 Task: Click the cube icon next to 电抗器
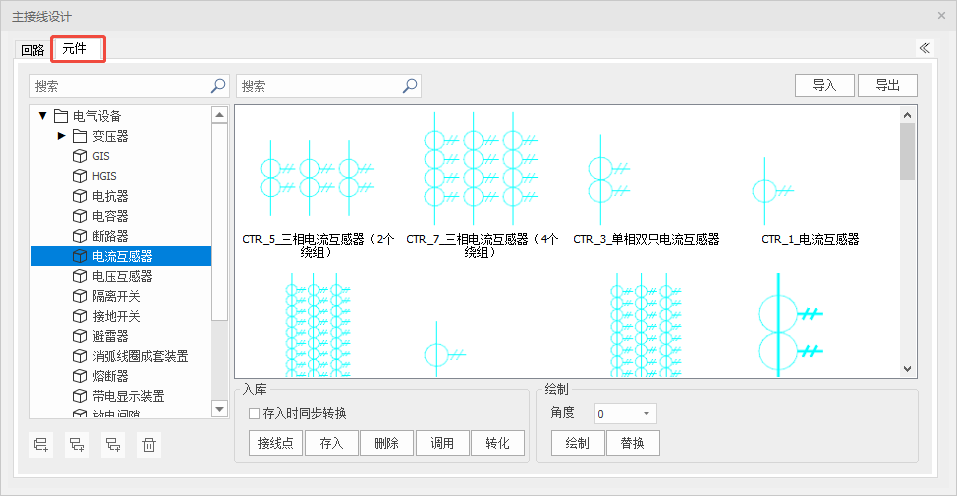(x=80, y=196)
